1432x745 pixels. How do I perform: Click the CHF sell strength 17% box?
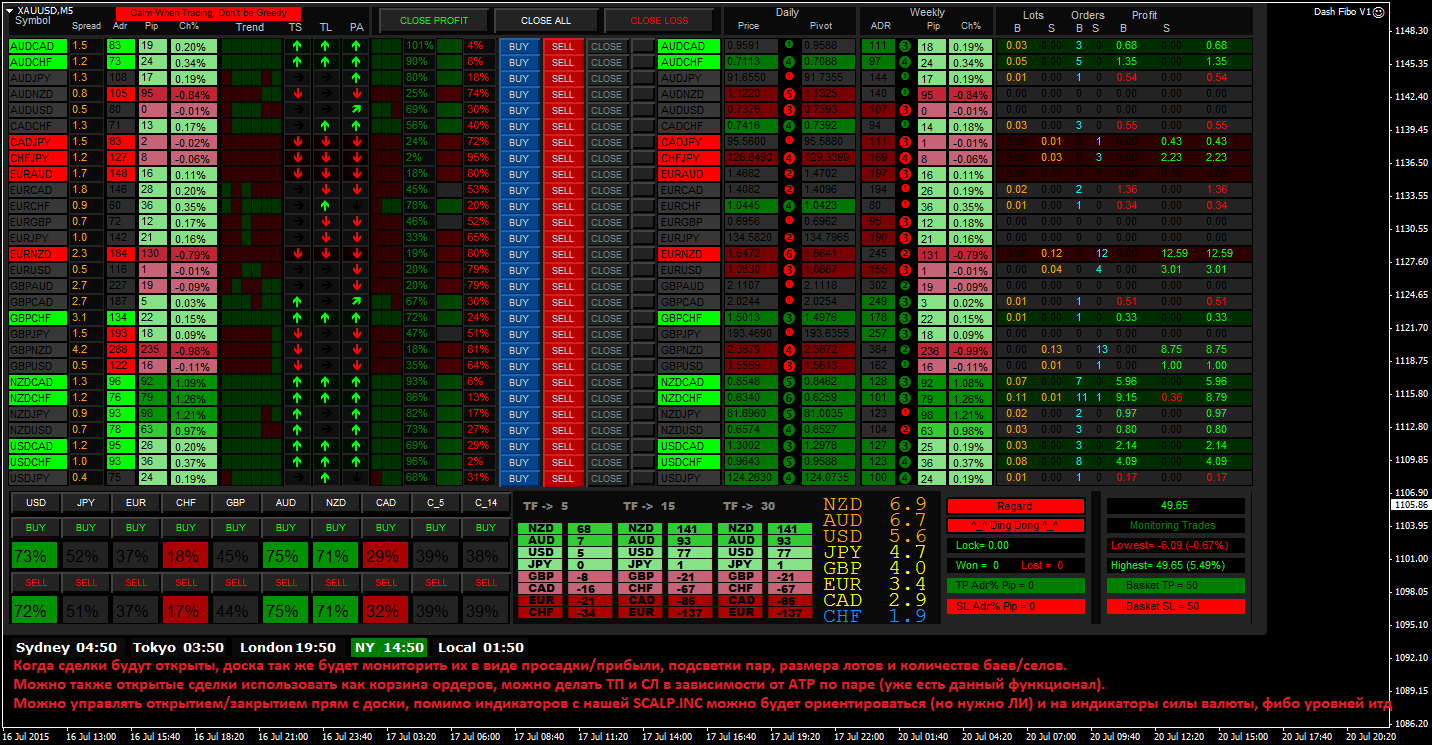186,611
